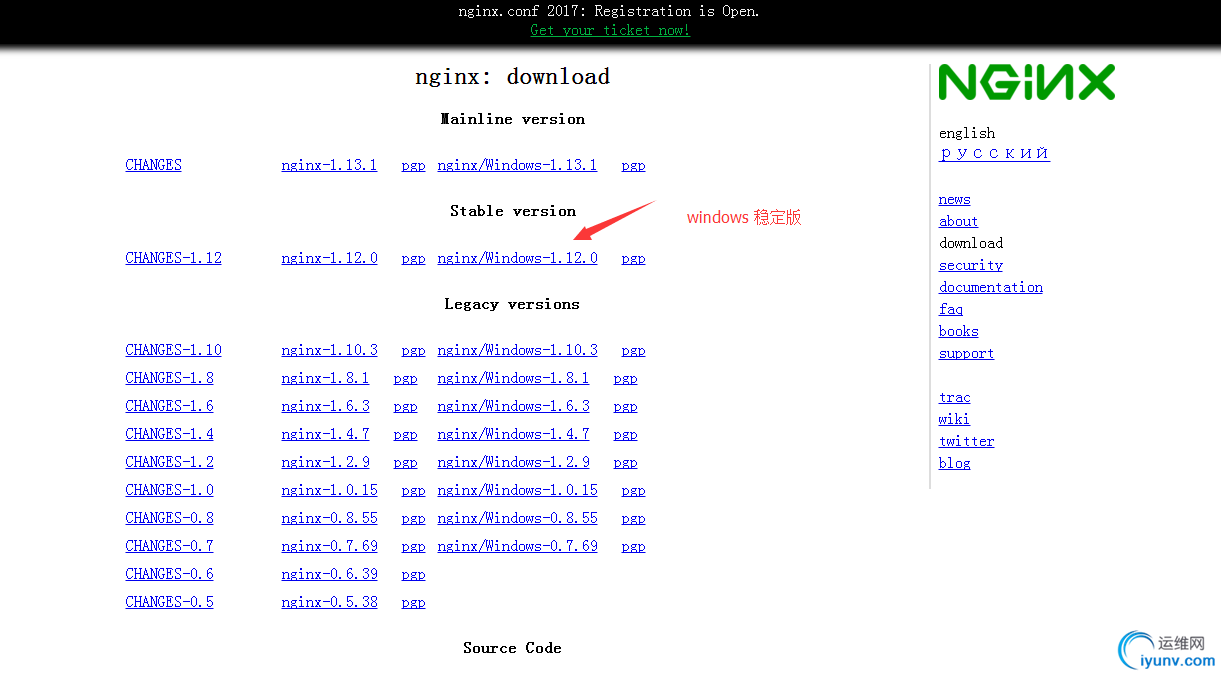The image size is (1221, 677).
Task: Download nginx/Windows-1.13.1
Action: tap(517, 165)
